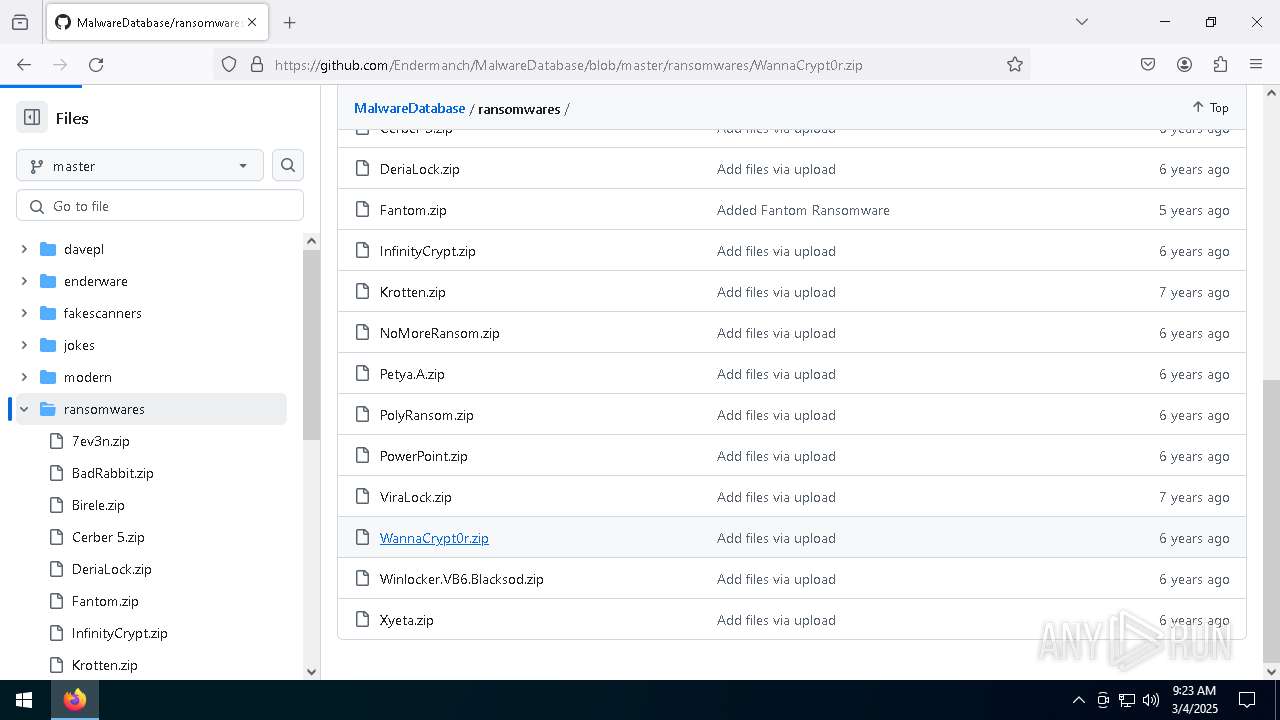Viewport: 1280px width, 720px height.
Task: Click the Firefox taskbar icon
Action: (x=75, y=700)
